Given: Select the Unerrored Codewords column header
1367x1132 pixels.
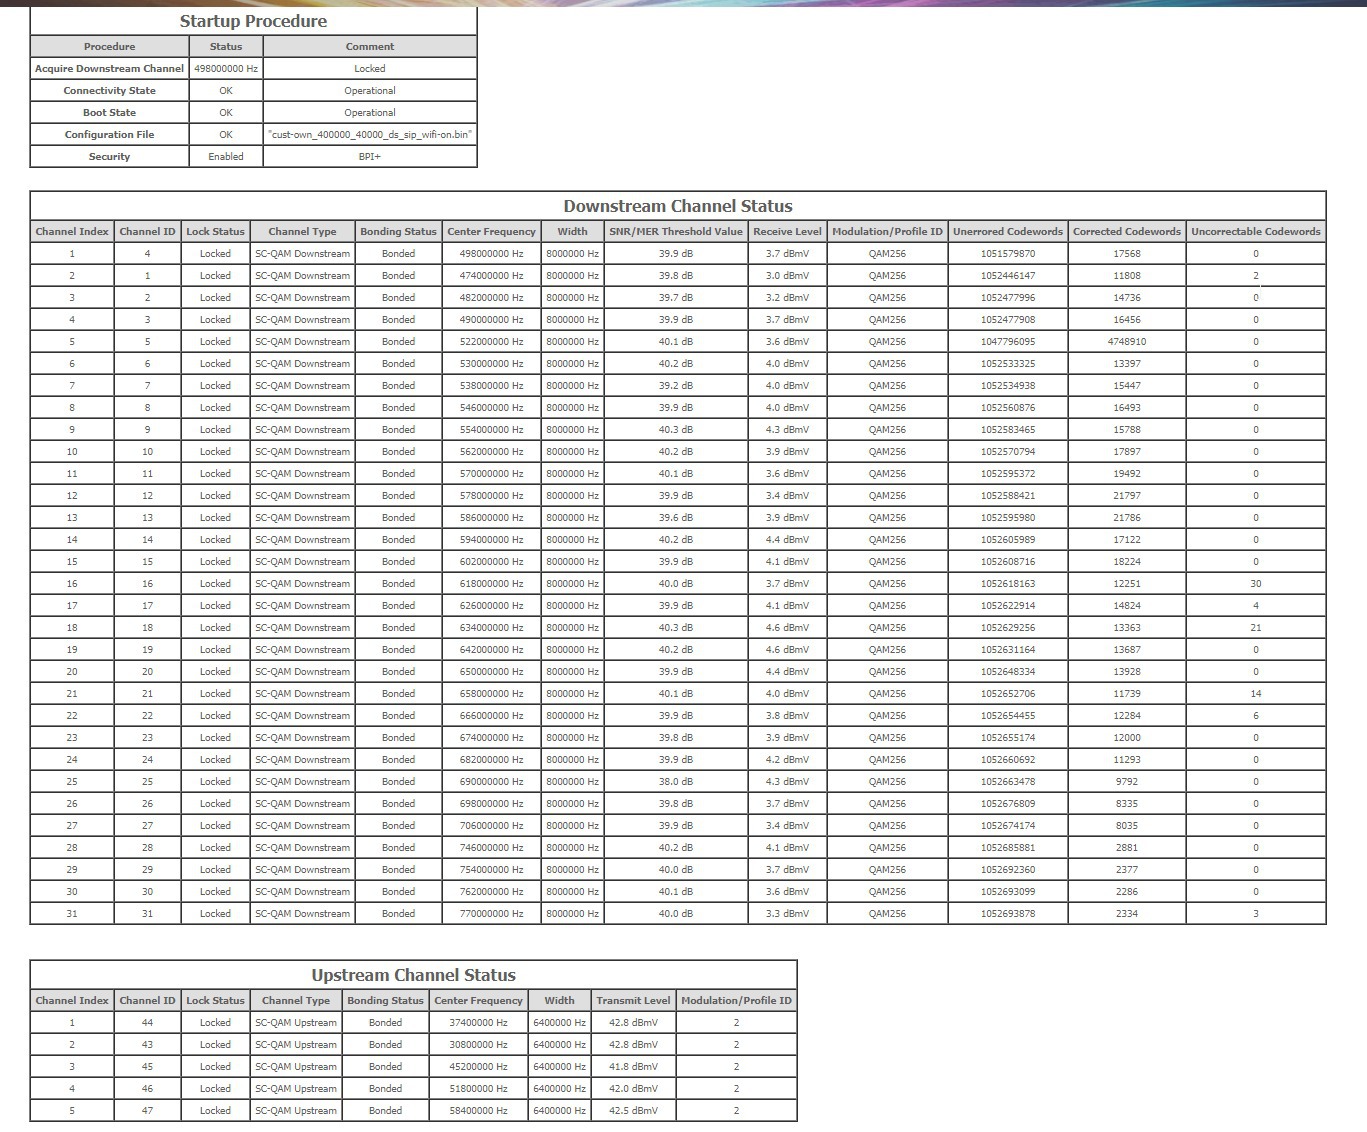Looking at the screenshot, I should coord(1007,232).
